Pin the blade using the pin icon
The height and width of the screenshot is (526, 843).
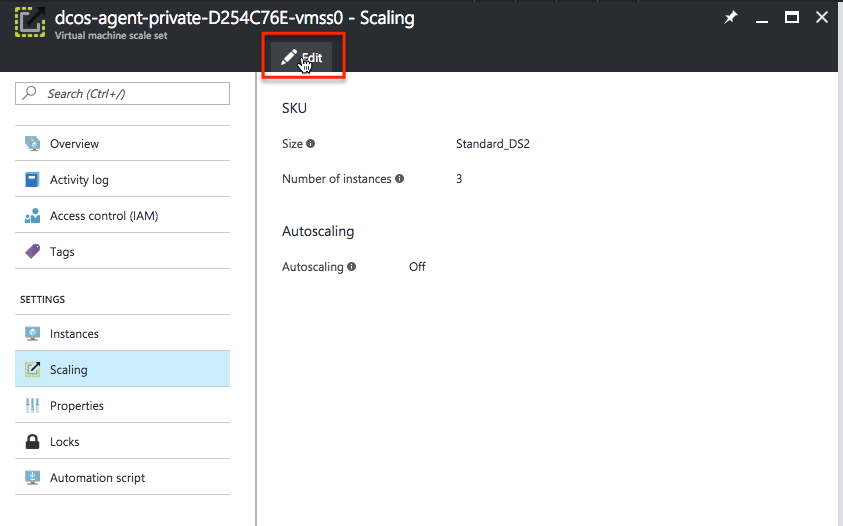click(730, 18)
